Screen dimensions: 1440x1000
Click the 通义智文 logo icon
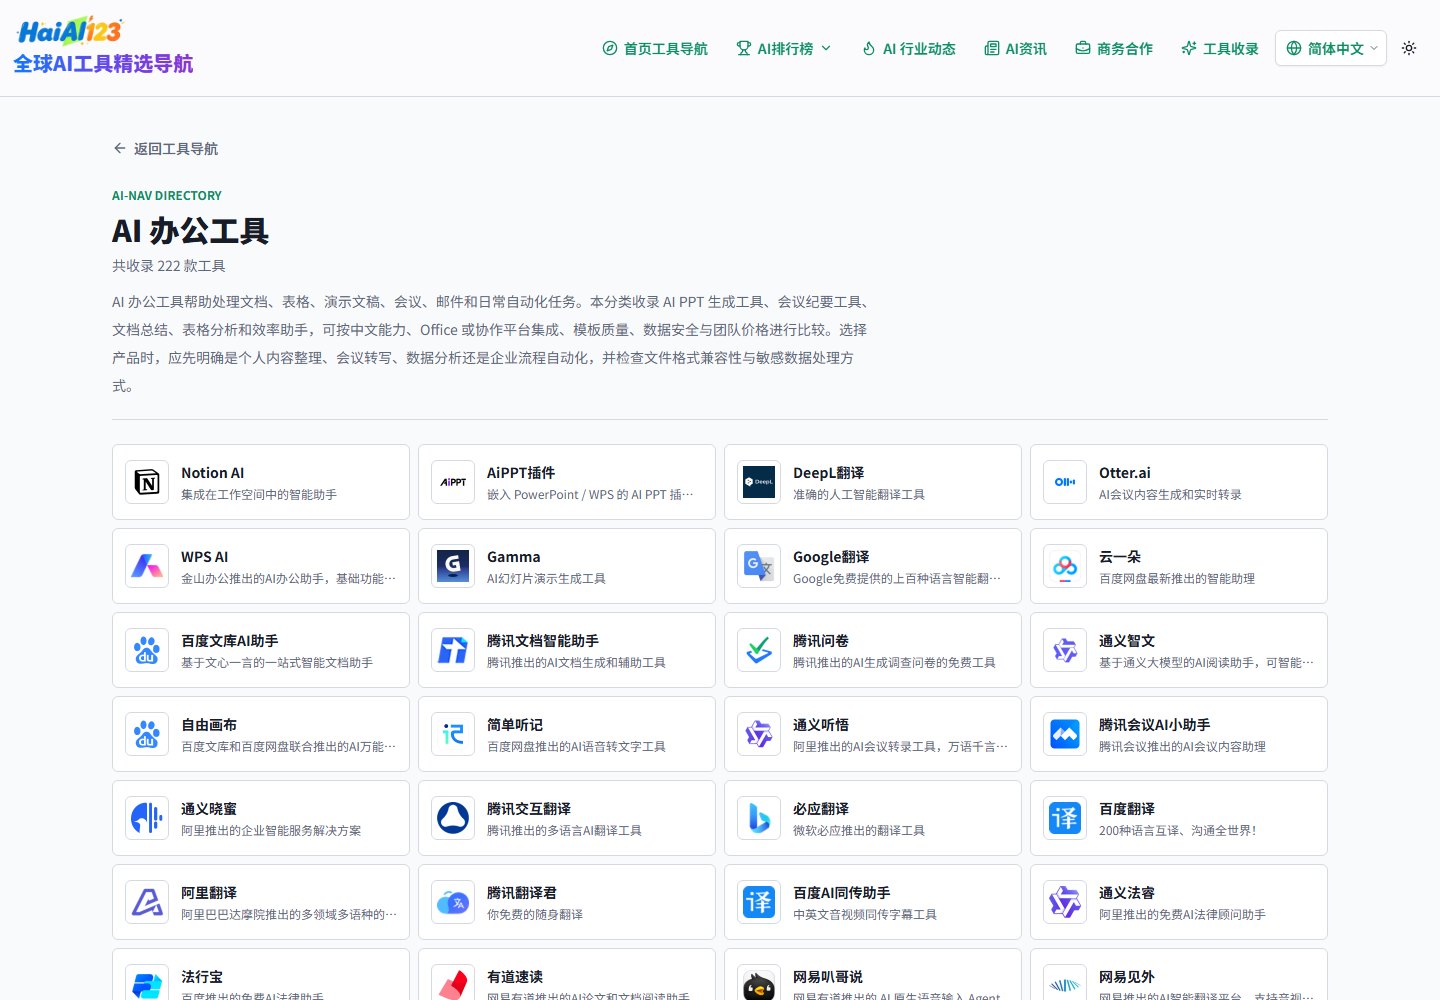point(1065,650)
